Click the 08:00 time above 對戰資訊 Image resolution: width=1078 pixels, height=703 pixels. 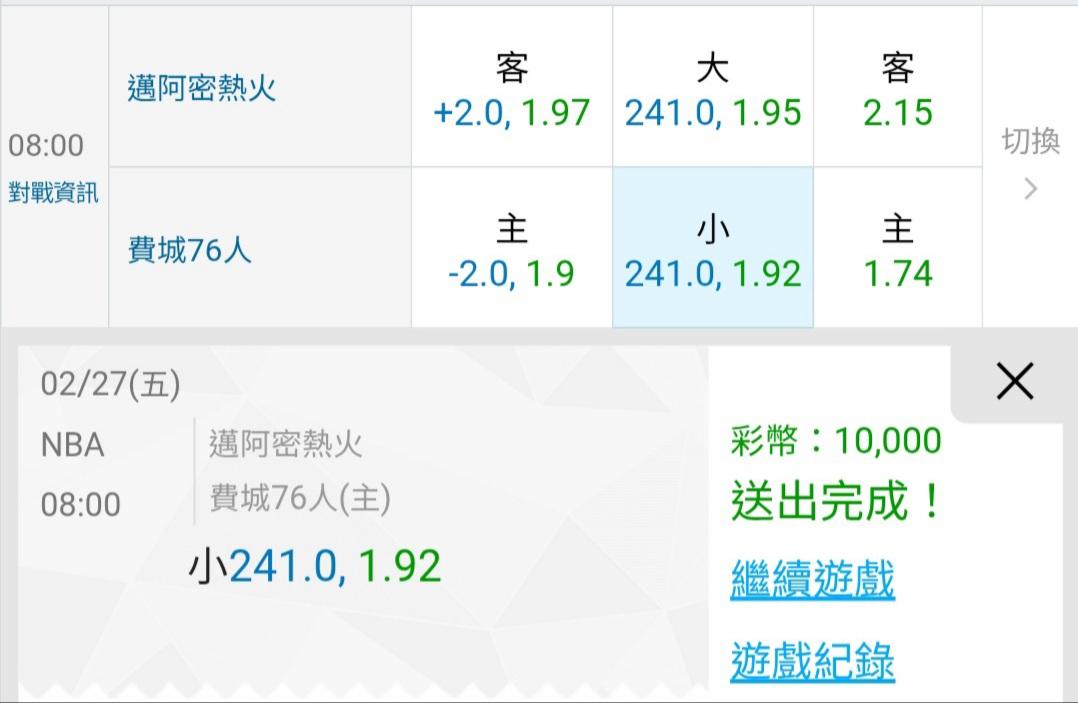[46, 146]
